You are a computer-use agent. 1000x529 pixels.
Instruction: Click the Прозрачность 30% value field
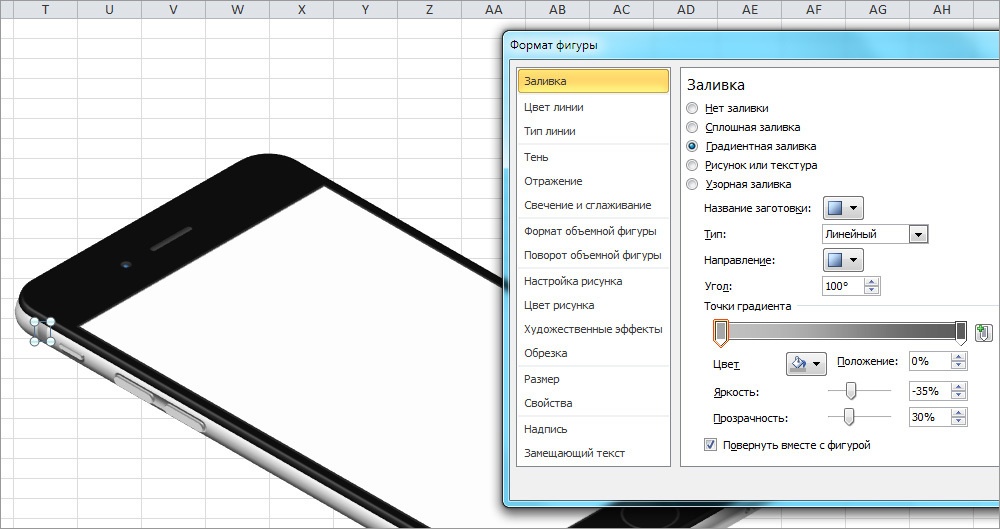tap(929, 417)
